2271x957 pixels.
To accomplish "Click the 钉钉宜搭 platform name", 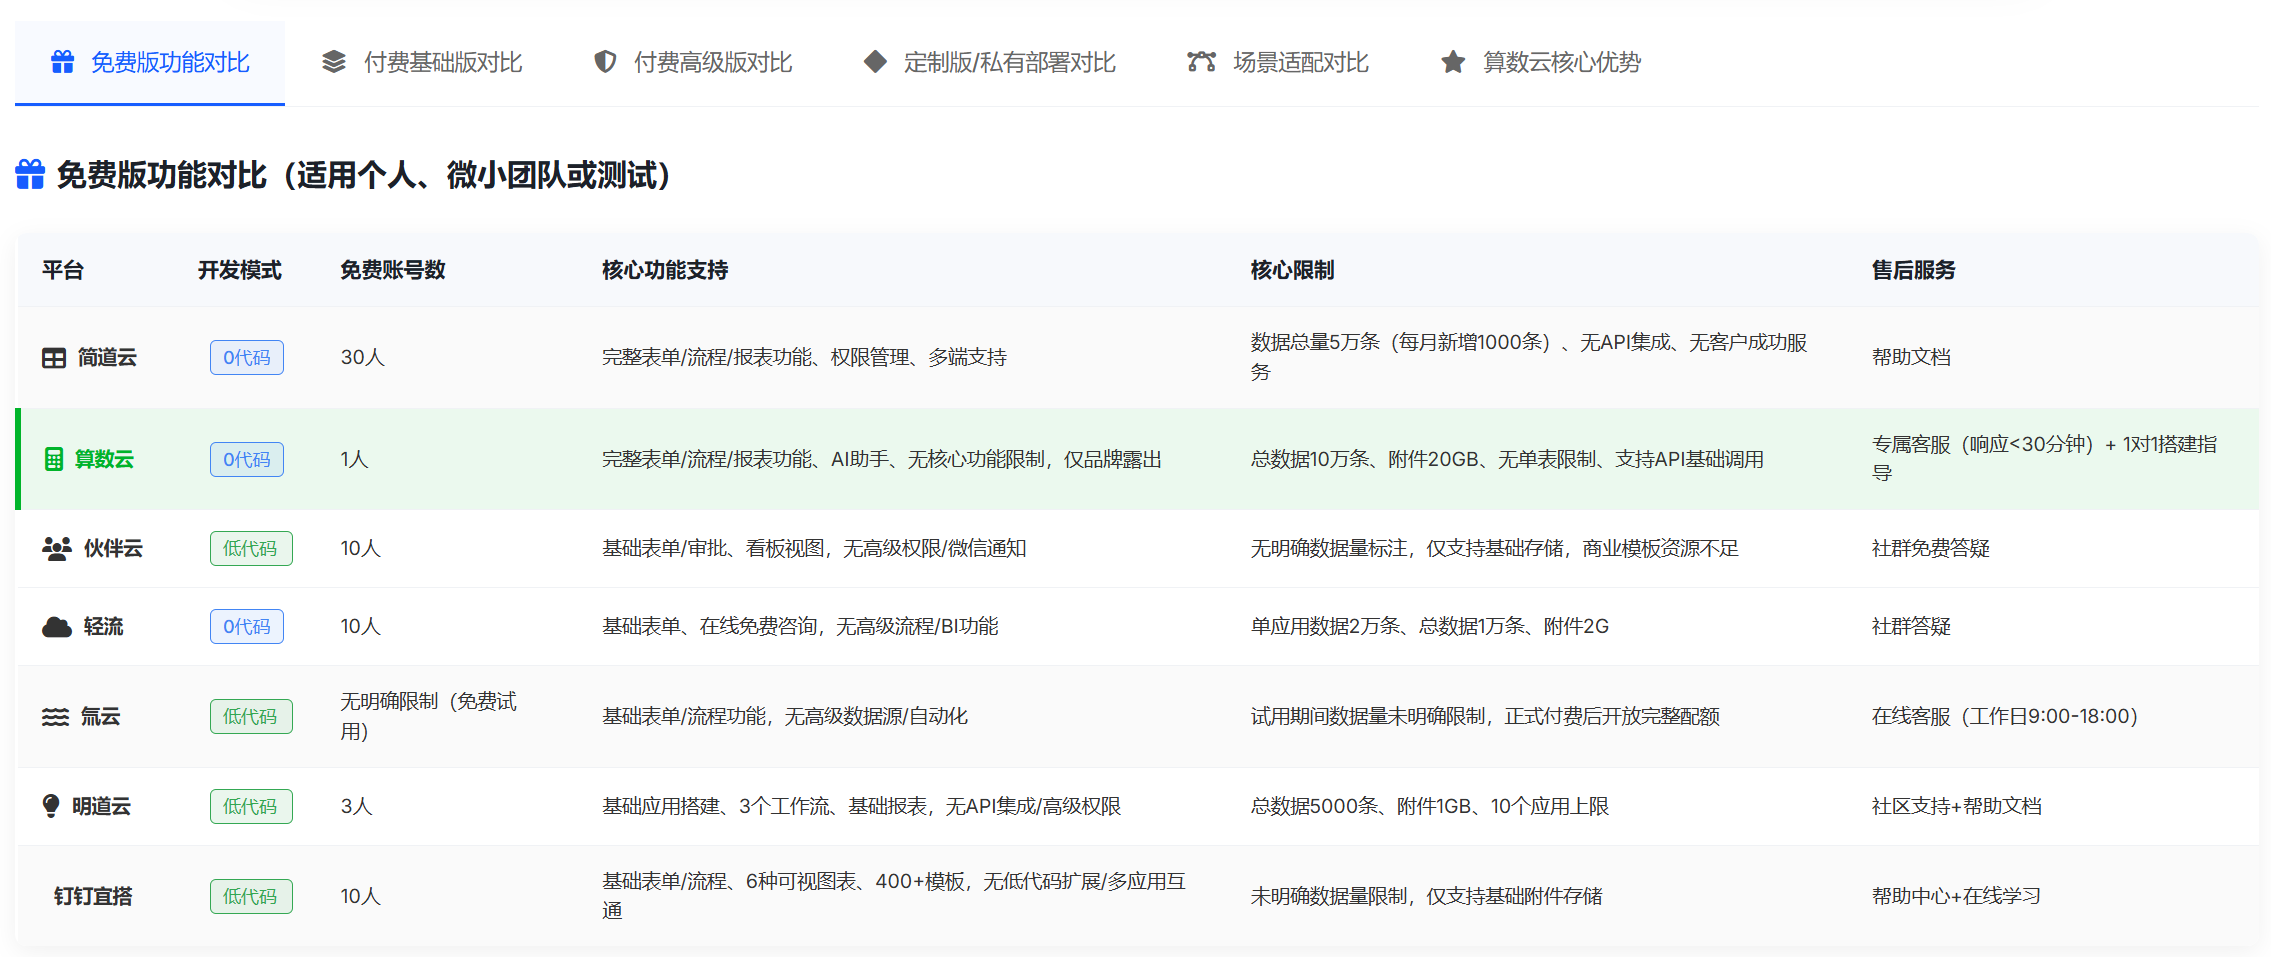I will pos(93,897).
